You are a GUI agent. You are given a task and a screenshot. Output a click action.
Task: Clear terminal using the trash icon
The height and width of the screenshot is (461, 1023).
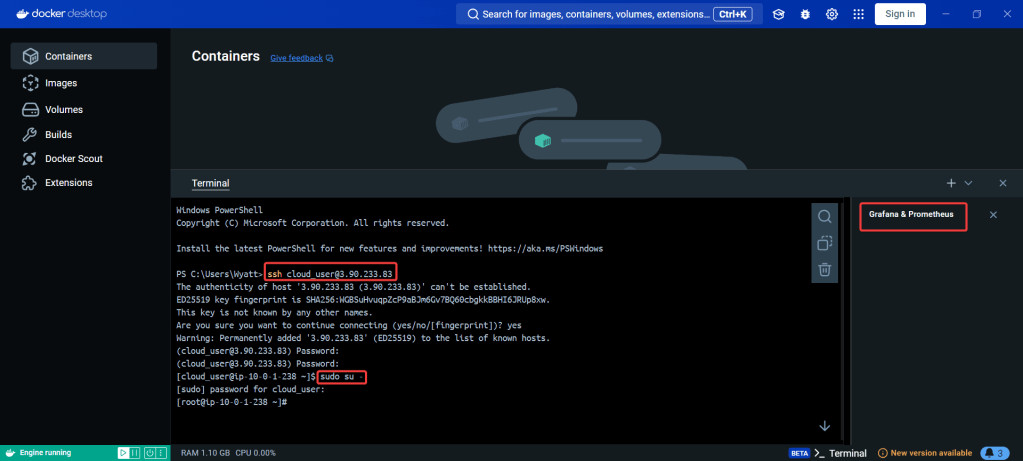[x=824, y=269]
